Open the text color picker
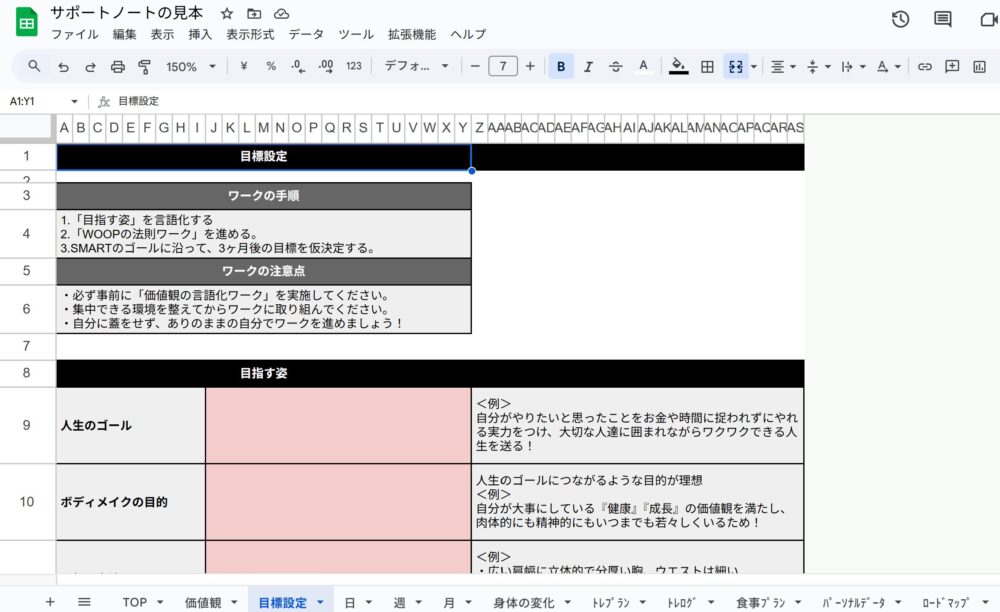This screenshot has width=1000, height=612. pos(643,66)
